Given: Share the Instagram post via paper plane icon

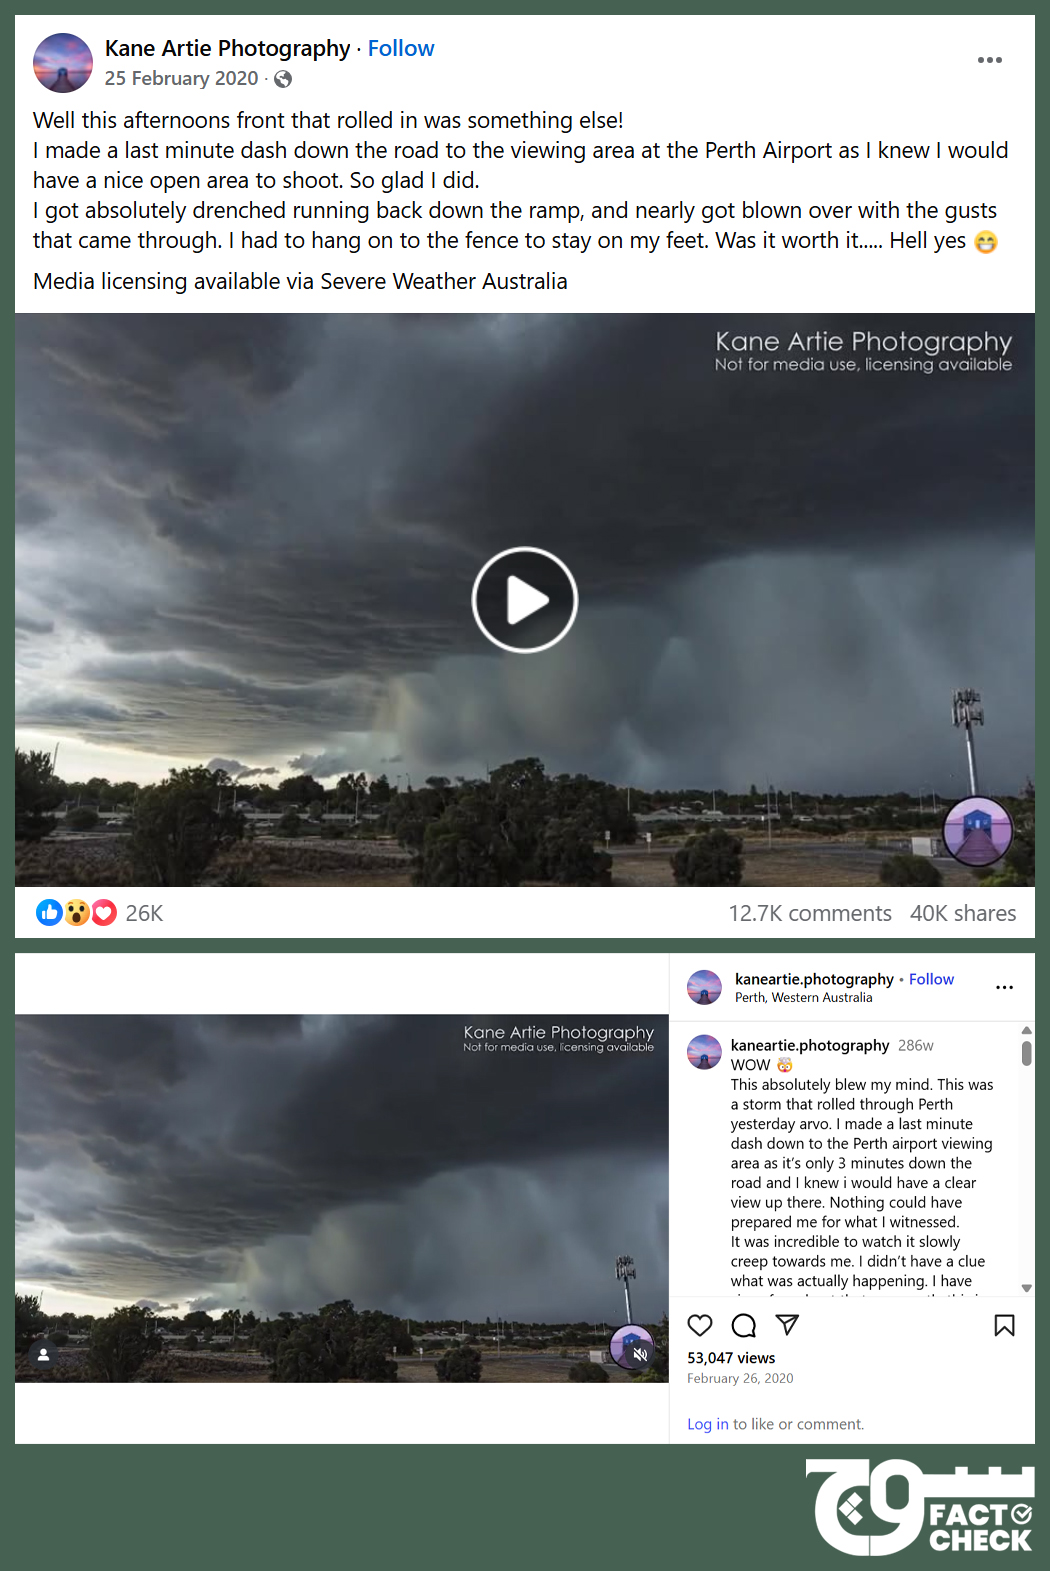Looking at the screenshot, I should point(788,1325).
